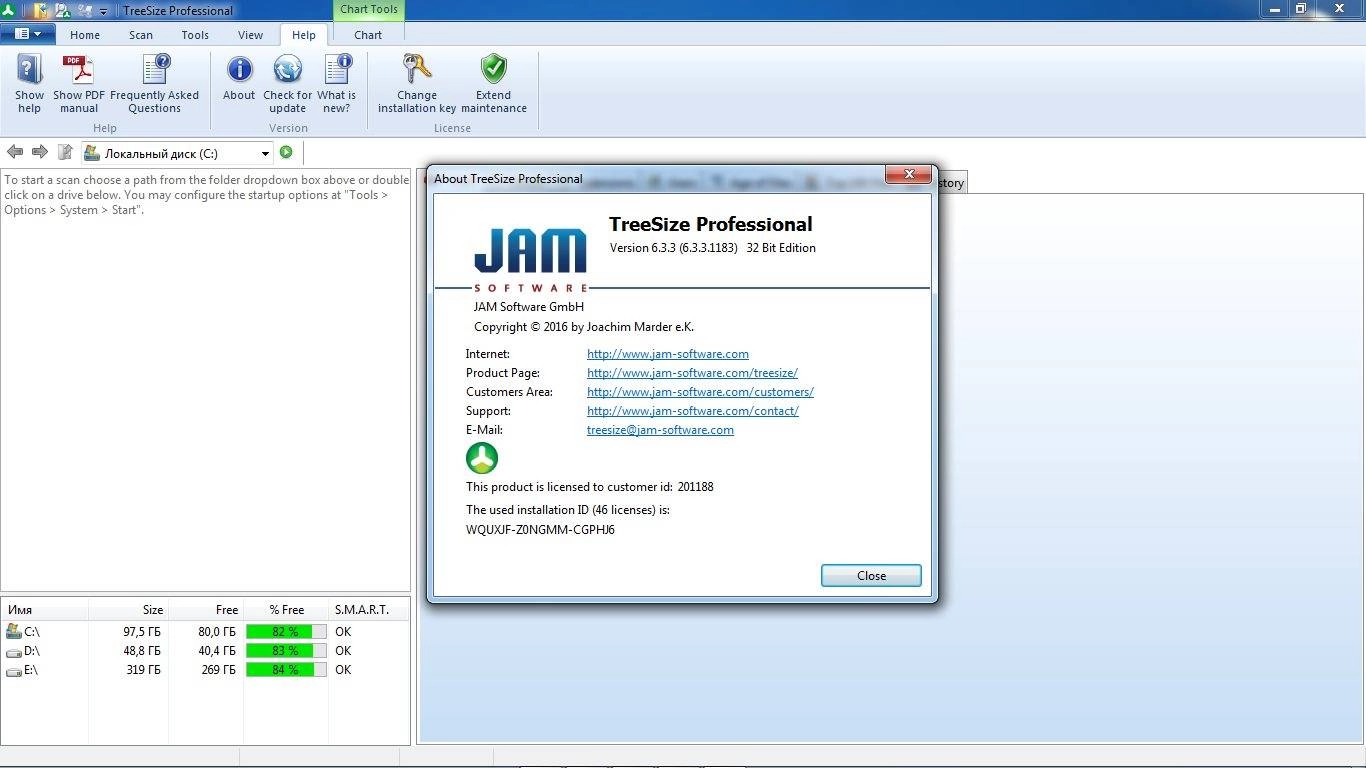Click Change installation key

tap(417, 84)
